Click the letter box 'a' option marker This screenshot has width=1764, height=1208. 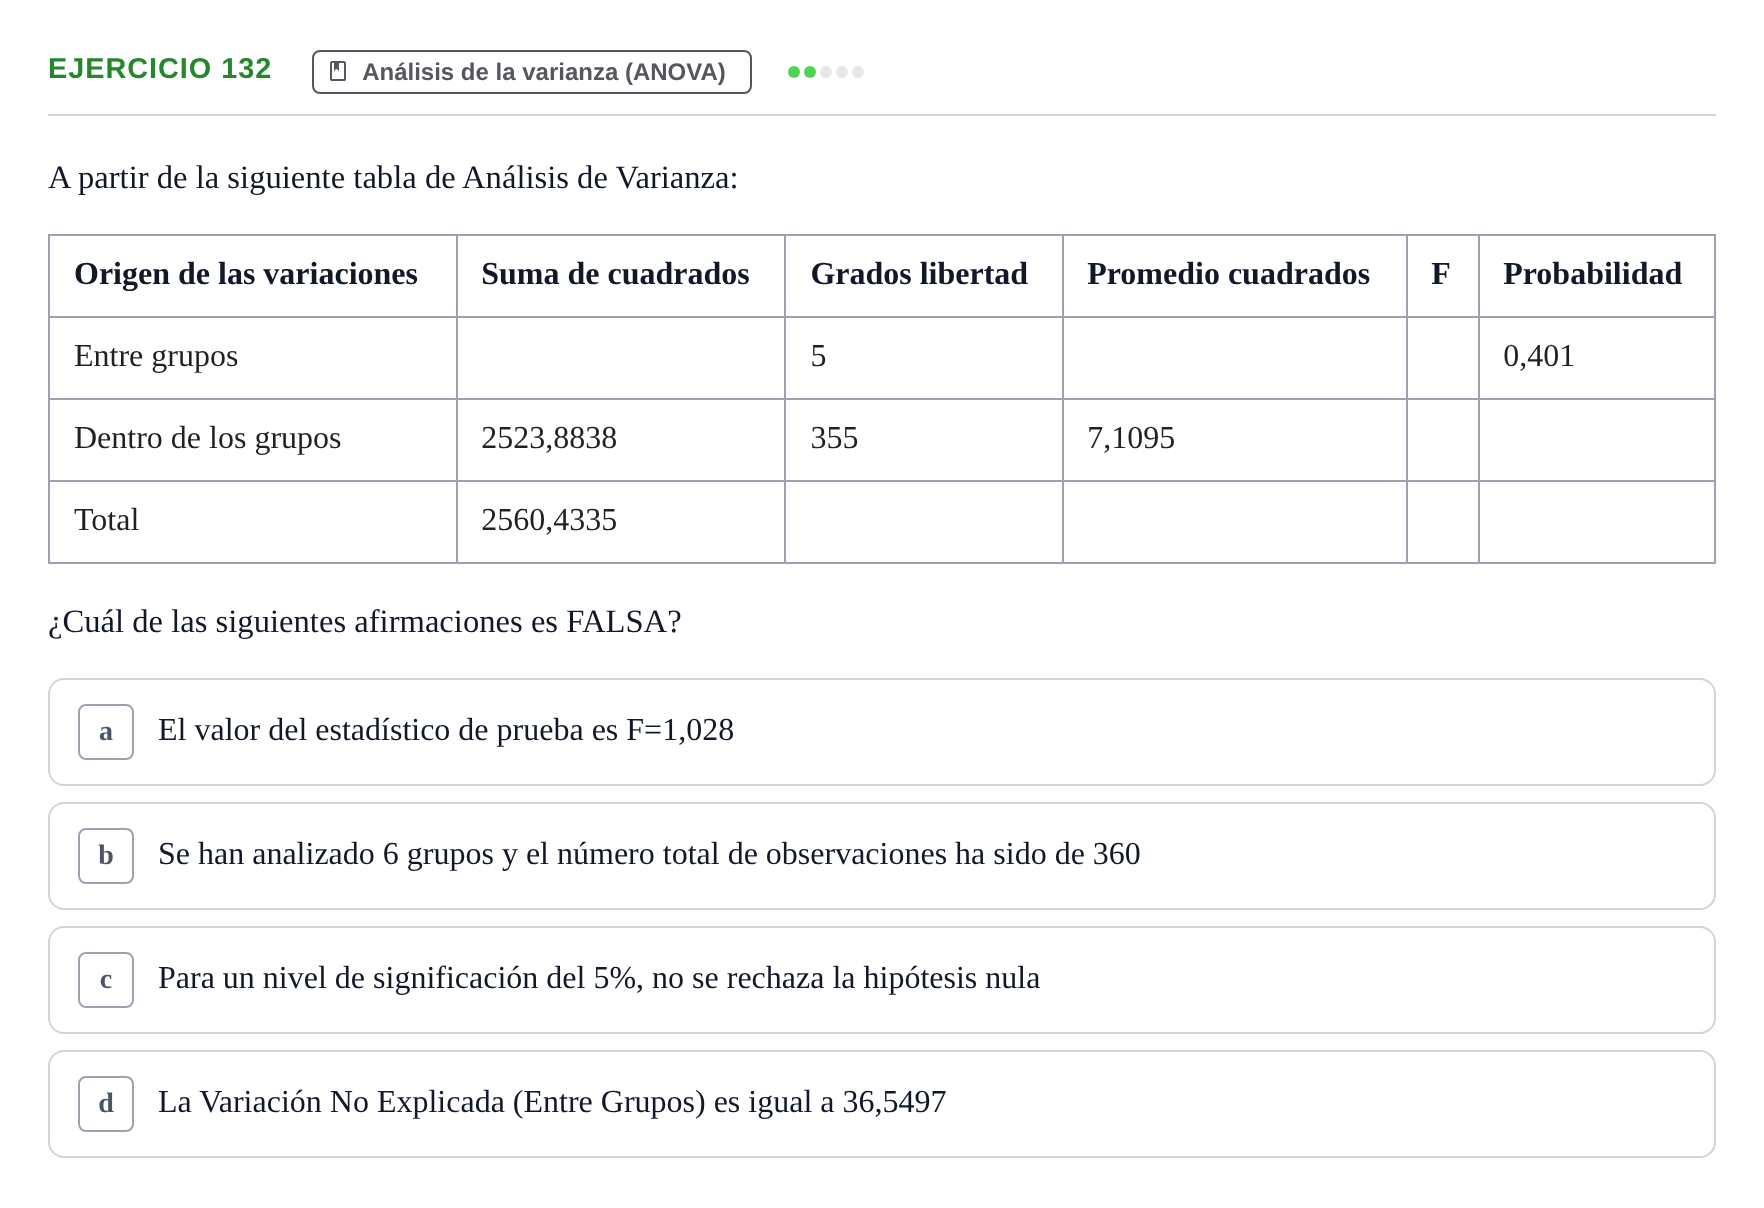[x=106, y=732]
